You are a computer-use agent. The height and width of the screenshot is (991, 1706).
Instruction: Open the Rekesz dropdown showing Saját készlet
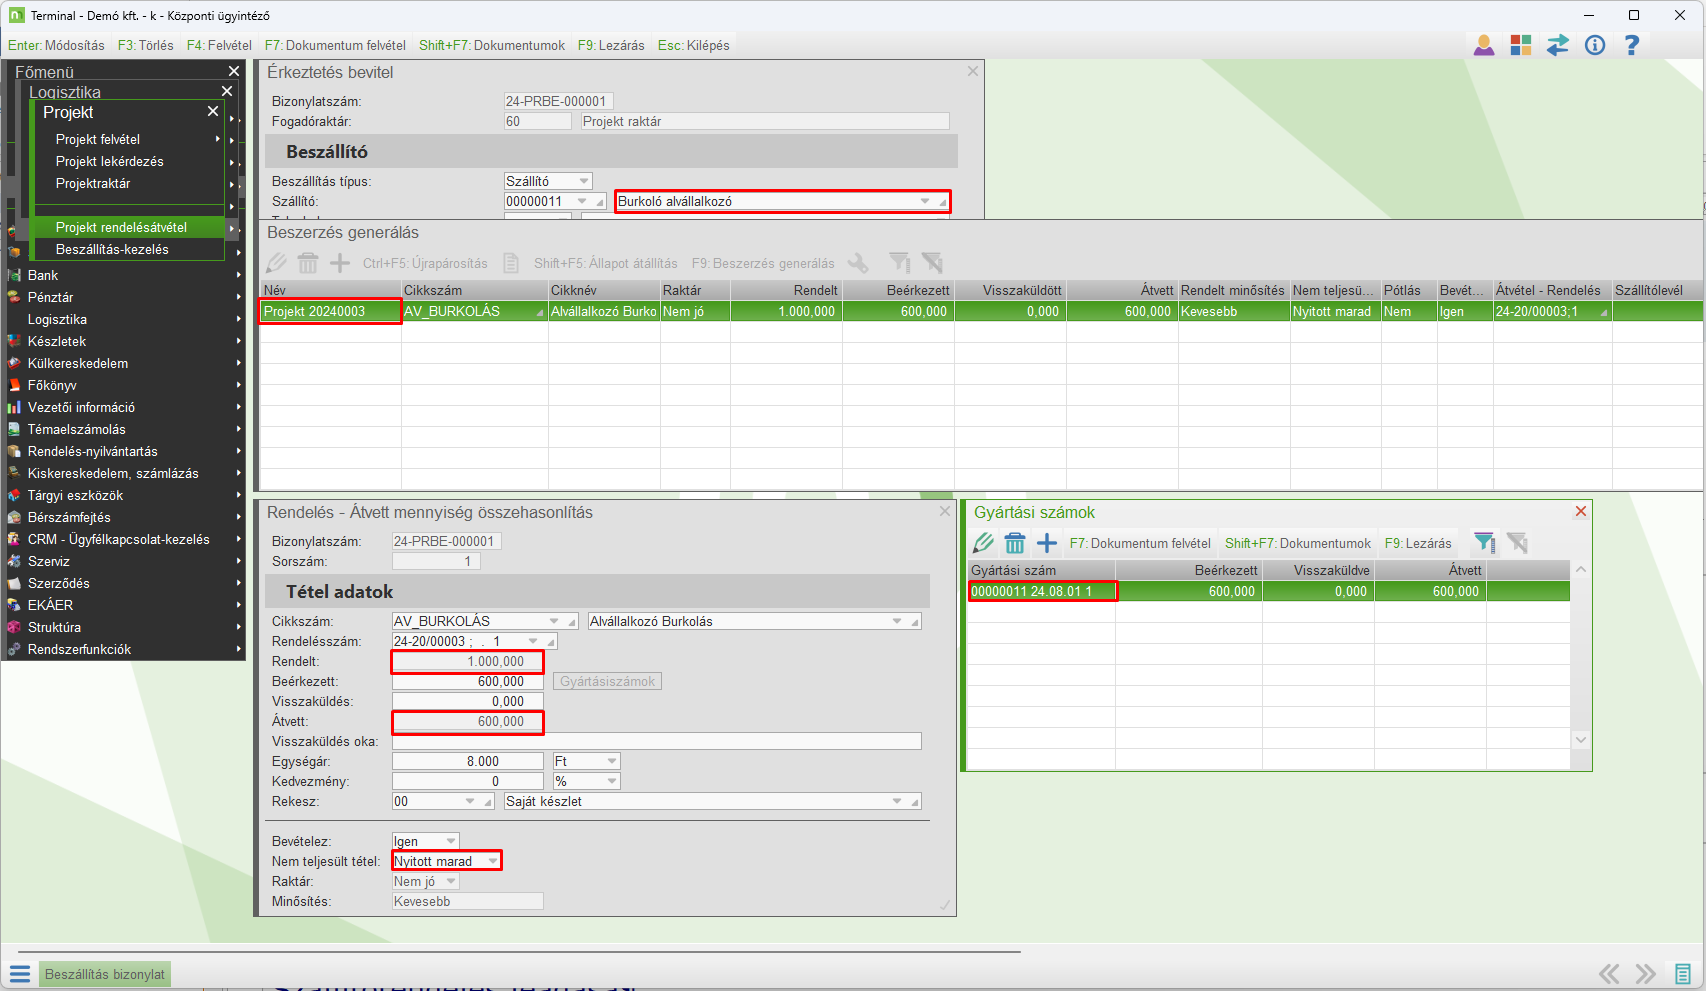click(897, 801)
